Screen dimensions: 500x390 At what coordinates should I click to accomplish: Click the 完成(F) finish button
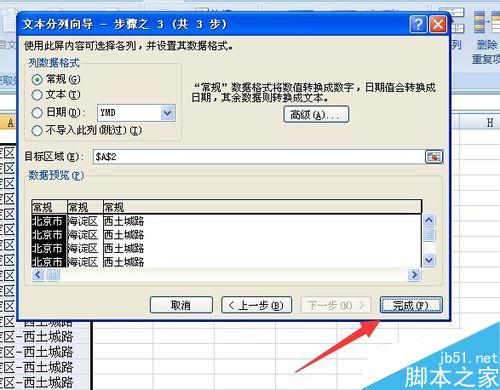pos(411,305)
